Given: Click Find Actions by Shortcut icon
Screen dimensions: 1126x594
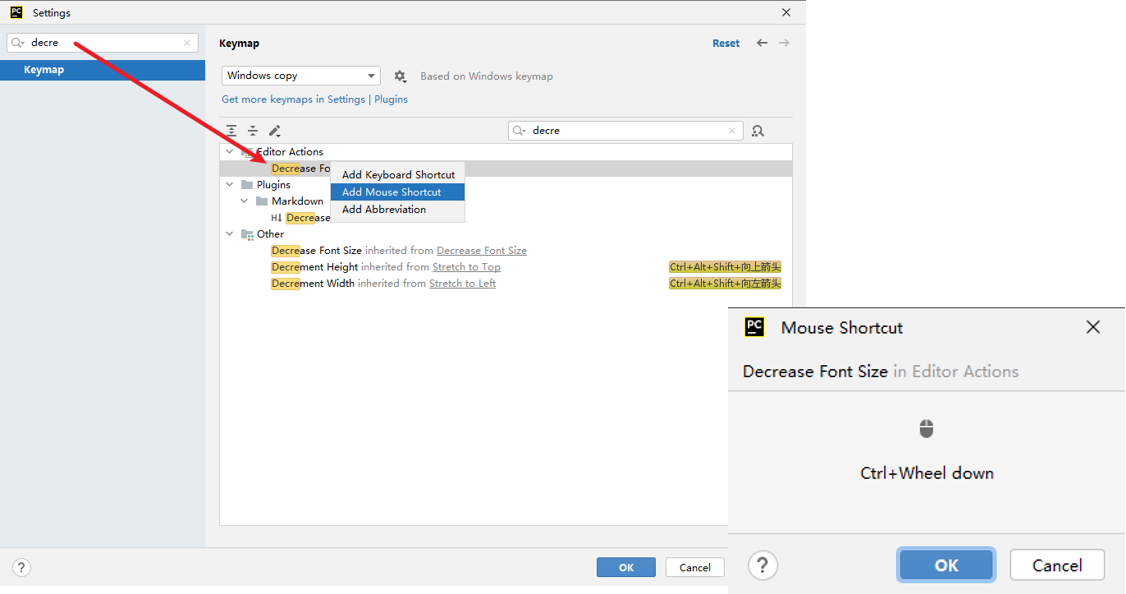Looking at the screenshot, I should 758,131.
